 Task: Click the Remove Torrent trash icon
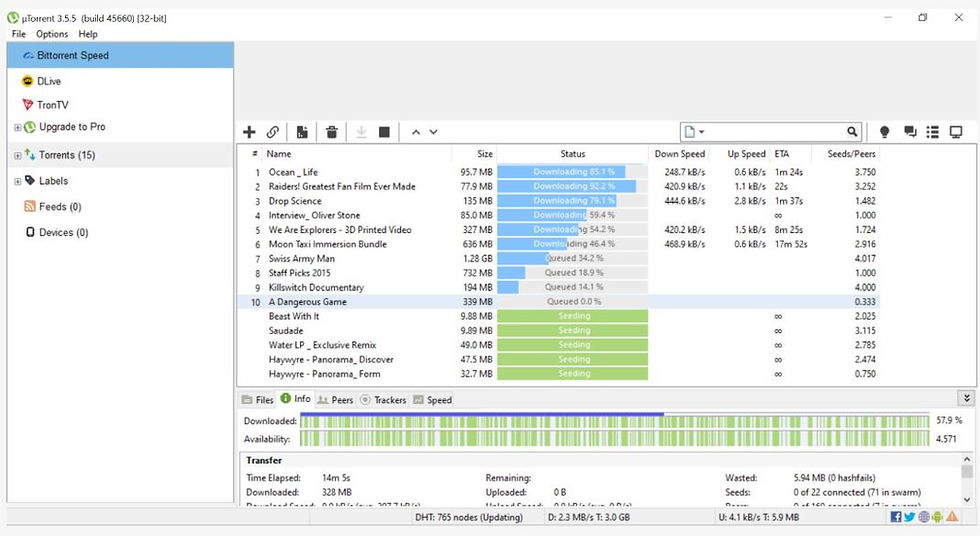[332, 132]
